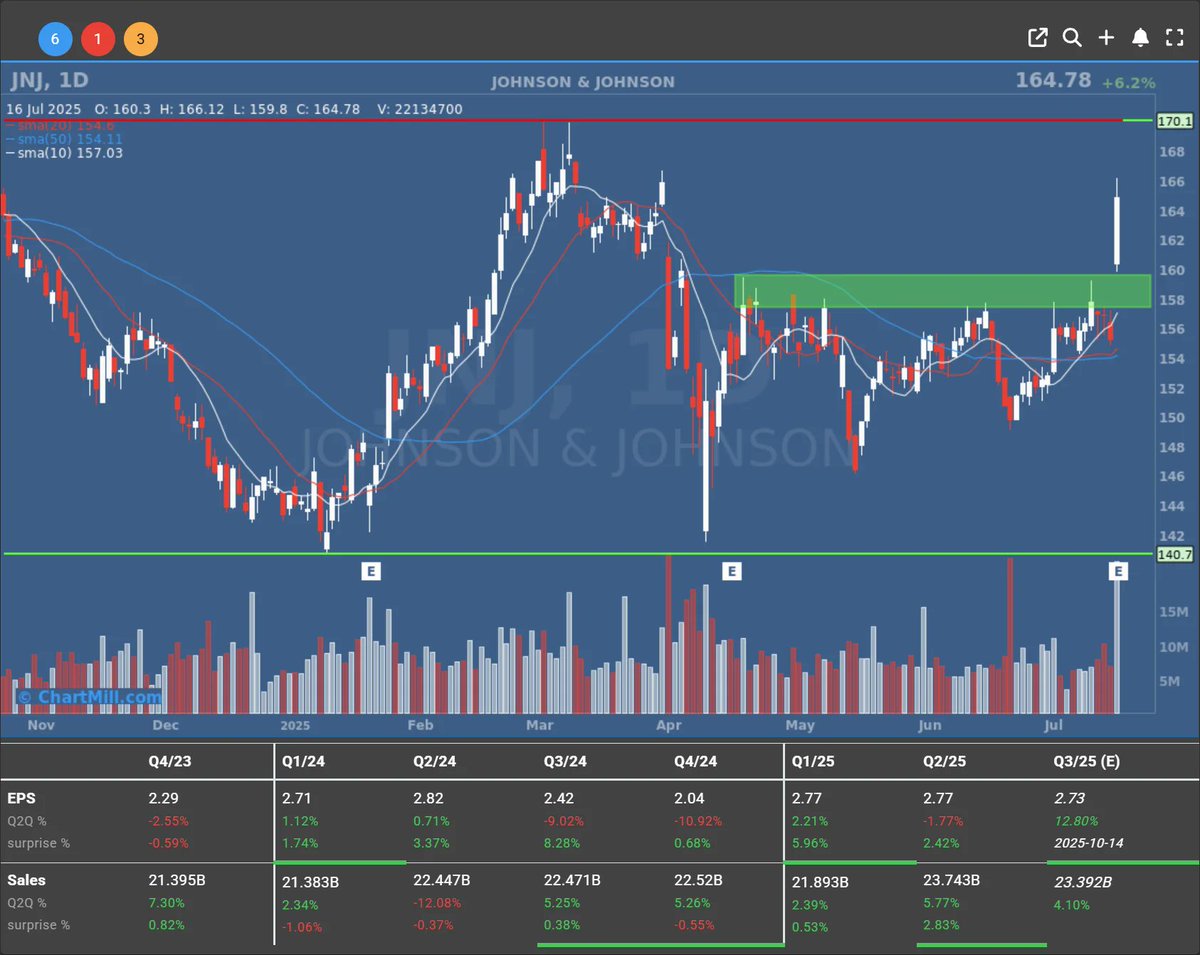The width and height of the screenshot is (1200, 955).
Task: Click the JOHNSON & JOHNSON title
Action: pos(583,82)
